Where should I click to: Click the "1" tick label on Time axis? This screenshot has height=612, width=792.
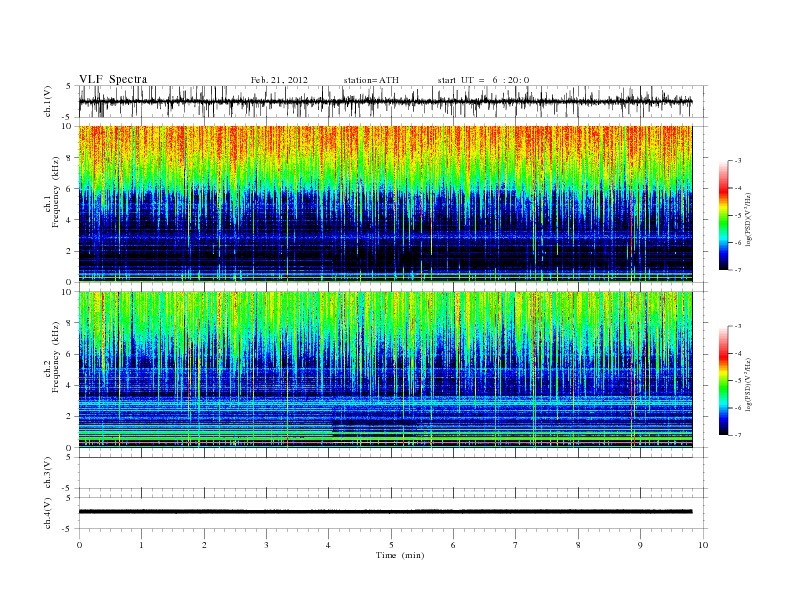142,545
